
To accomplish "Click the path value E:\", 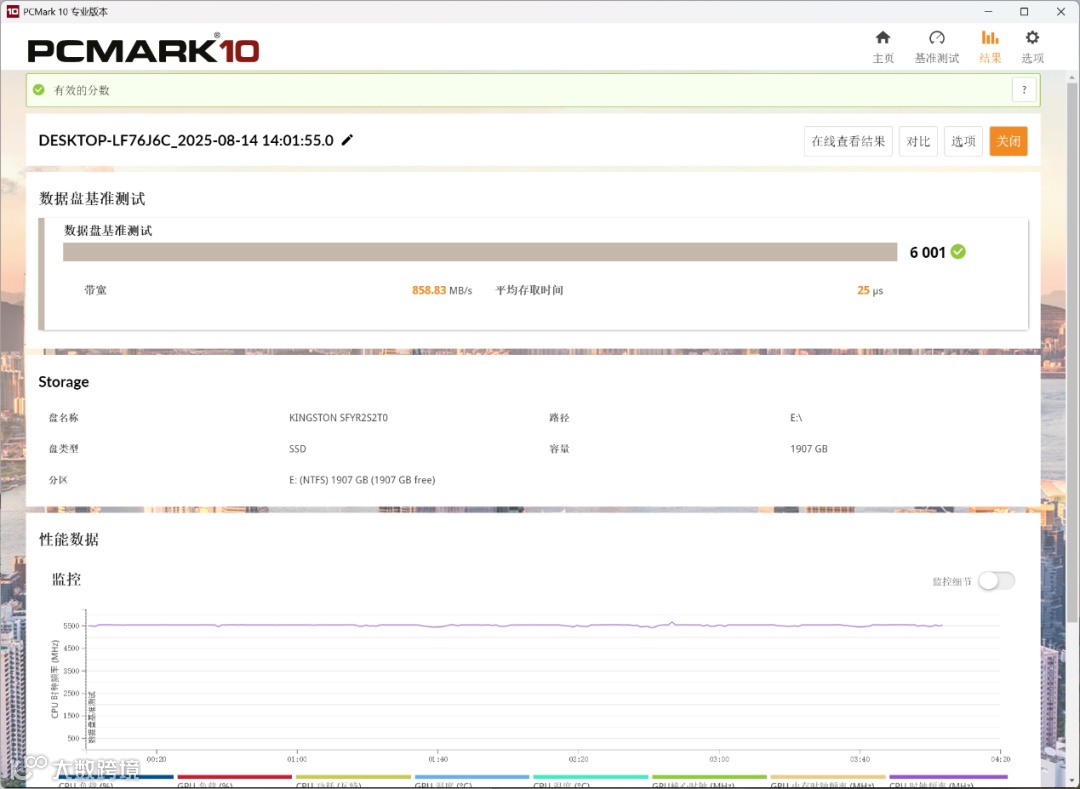I will click(x=796, y=418).
